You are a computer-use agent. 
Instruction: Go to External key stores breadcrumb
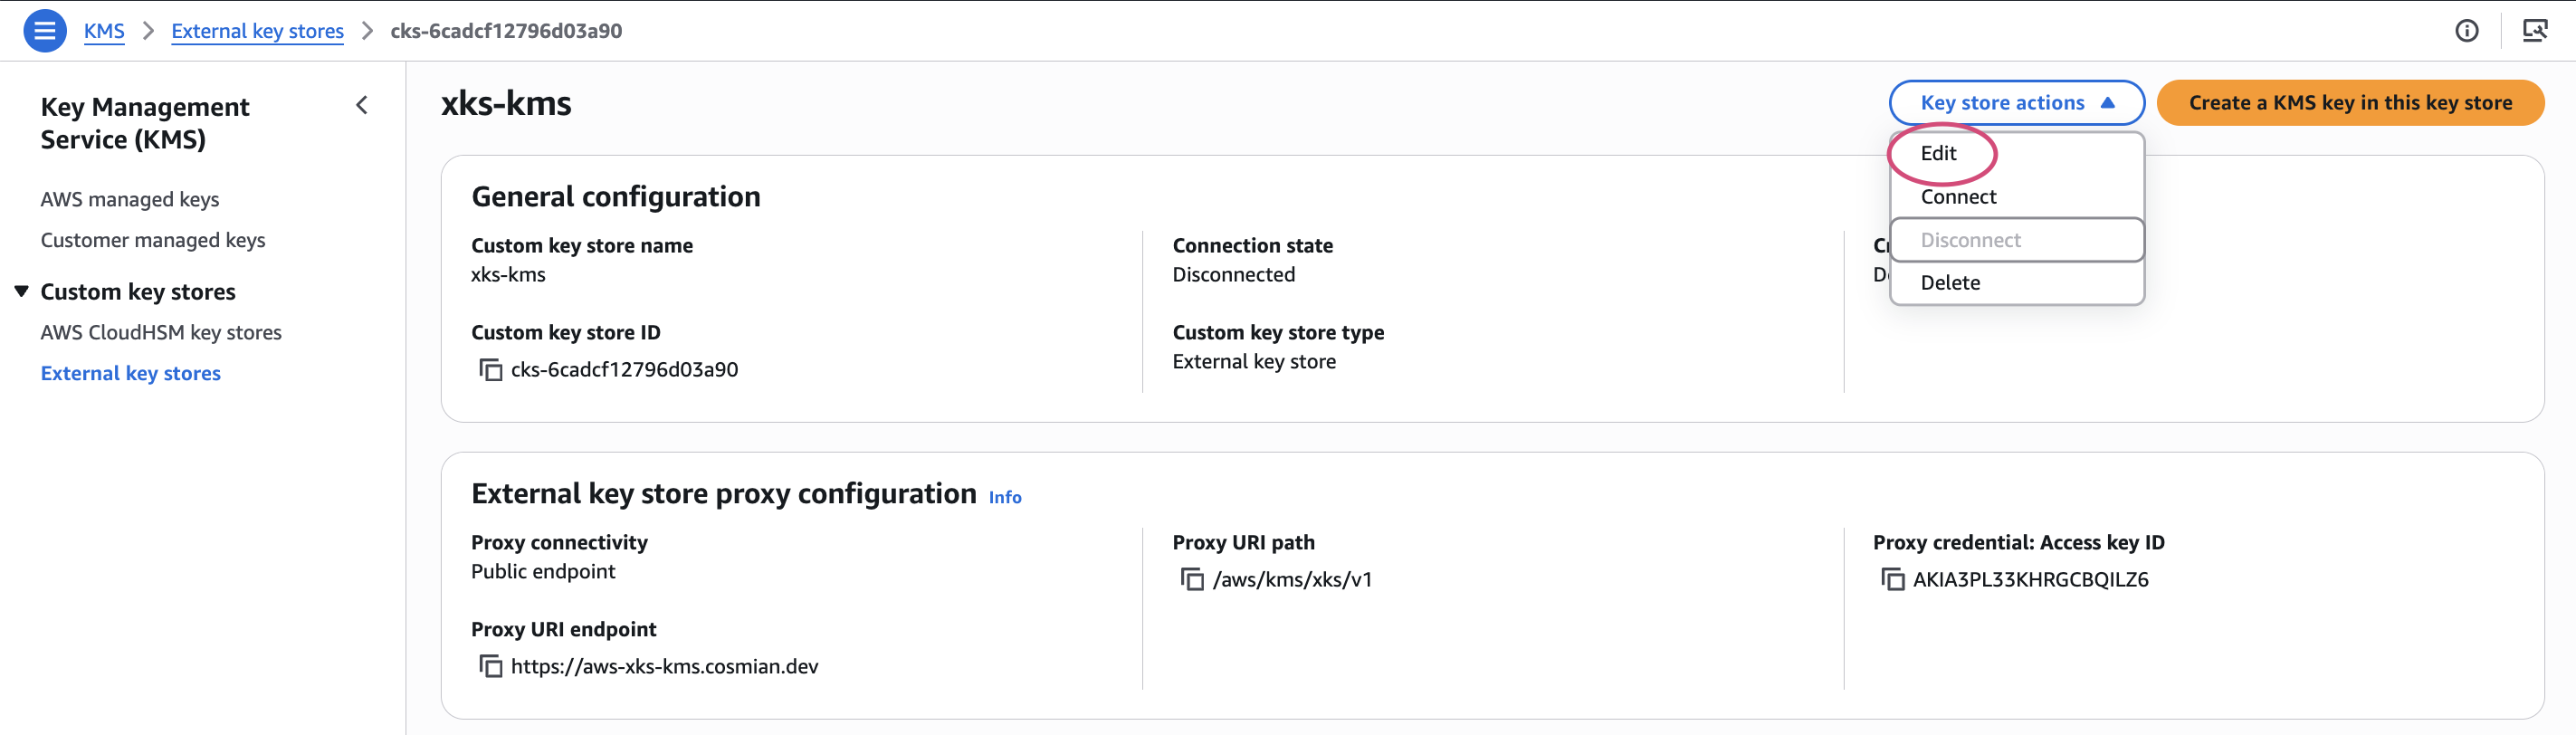(x=257, y=31)
